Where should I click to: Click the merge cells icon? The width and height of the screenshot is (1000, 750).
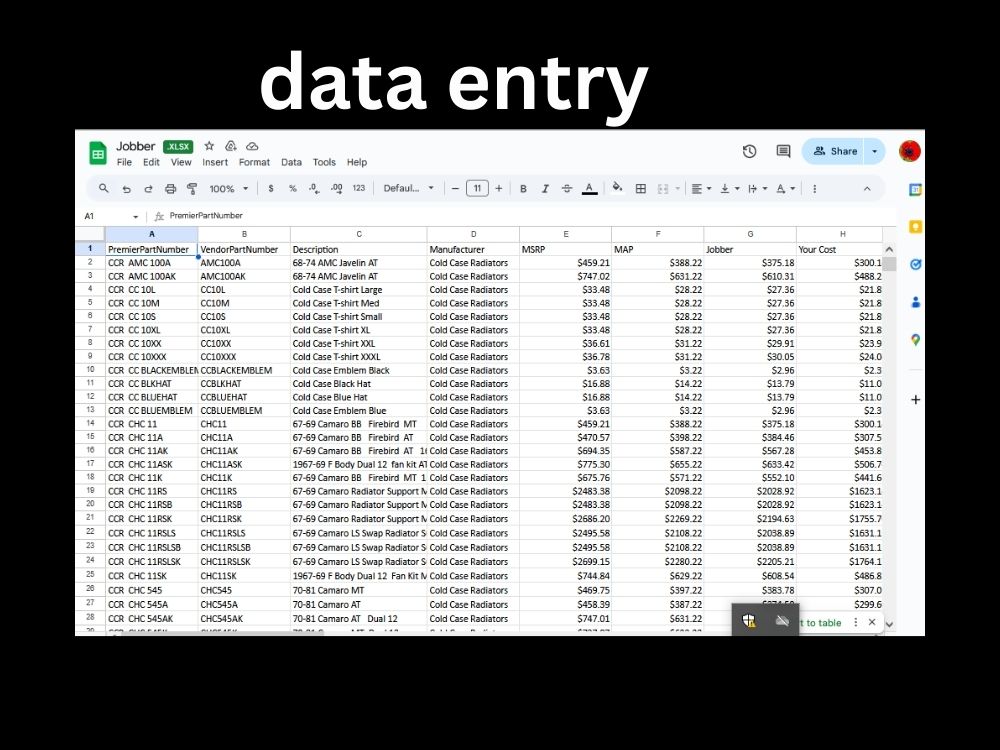coord(663,189)
